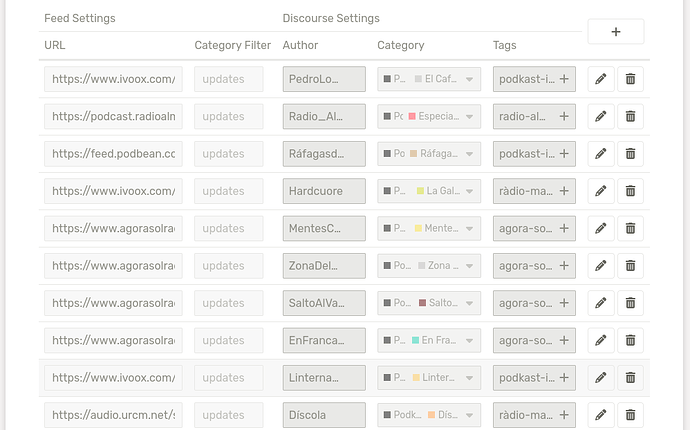Click the MentesC author field
Viewport: 690px width, 430px height.
coord(324,228)
